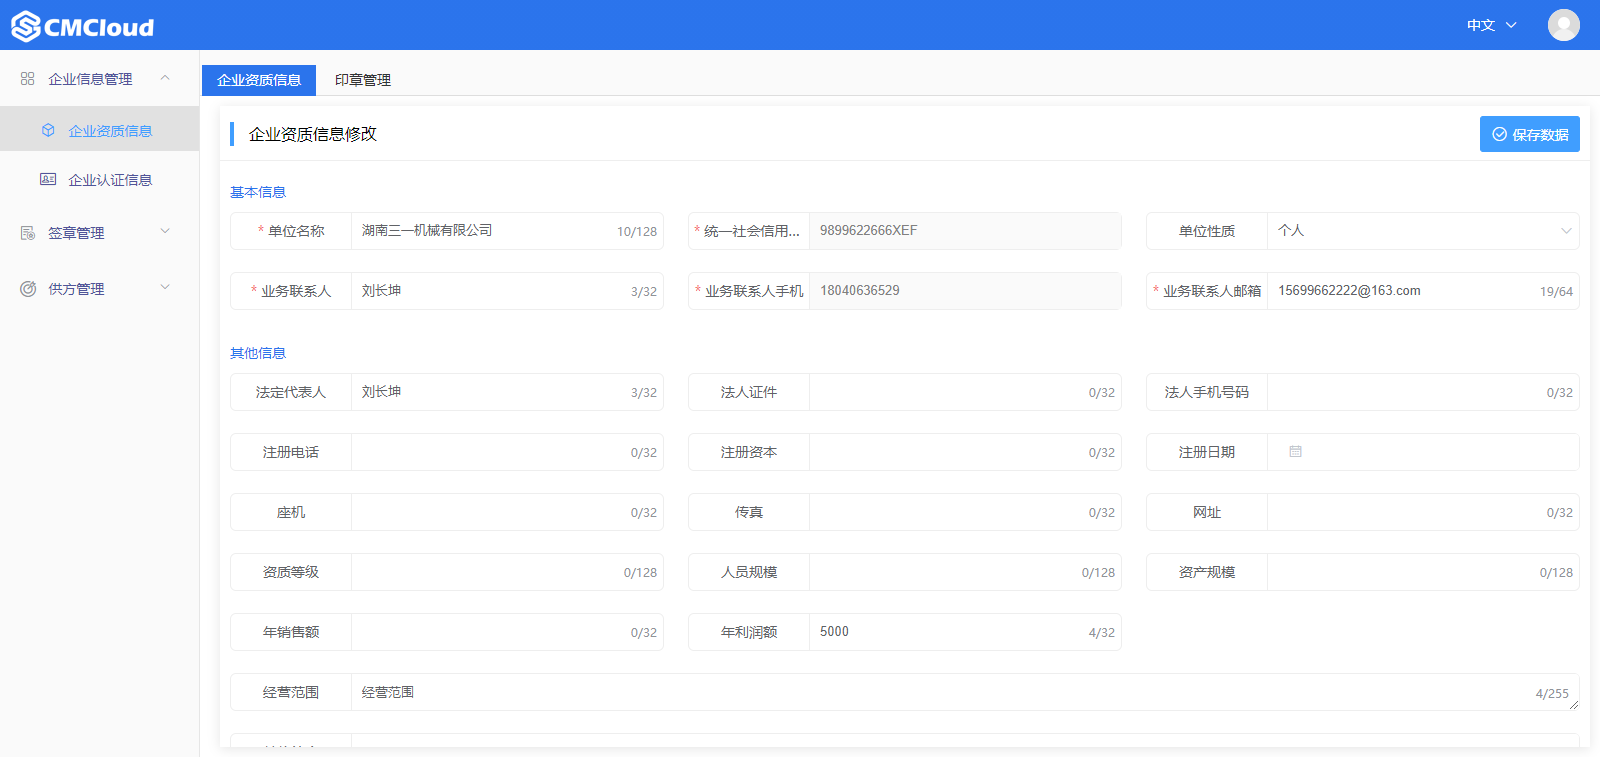Click the 法人手机号码 input field
This screenshot has height=757, width=1600.
coord(1423,392)
